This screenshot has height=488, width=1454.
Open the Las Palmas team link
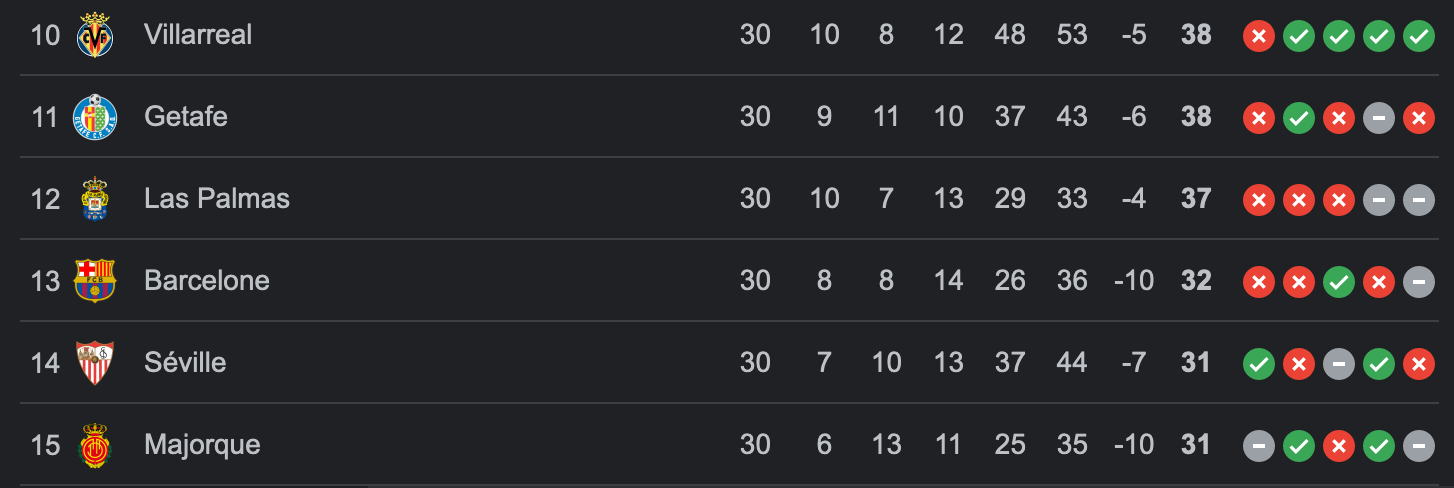(217, 199)
